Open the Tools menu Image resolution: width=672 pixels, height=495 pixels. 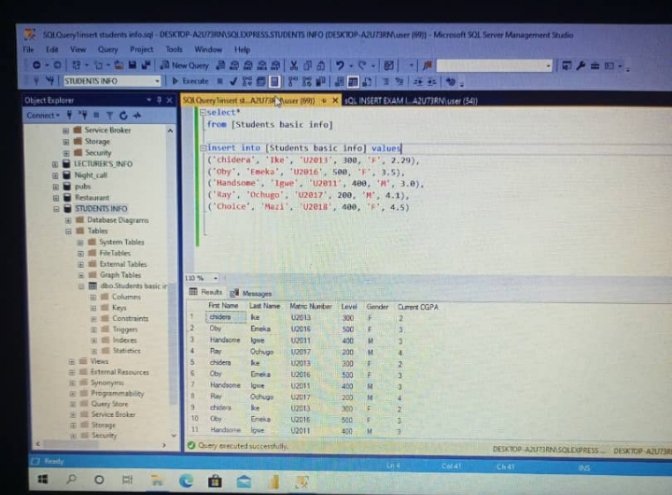174,49
